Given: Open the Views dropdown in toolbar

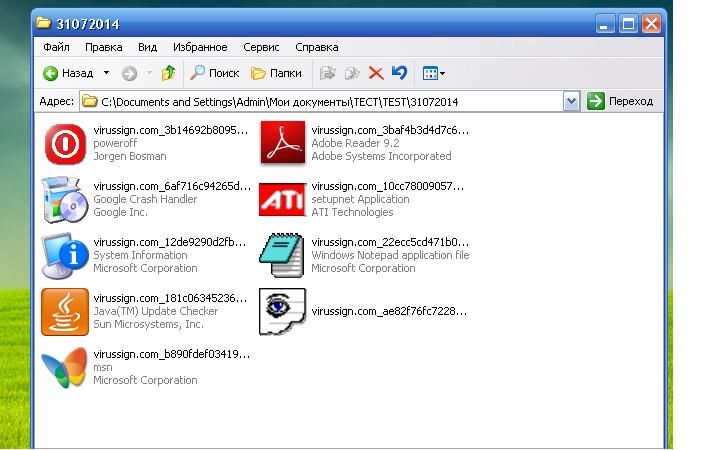Looking at the screenshot, I should (434, 73).
